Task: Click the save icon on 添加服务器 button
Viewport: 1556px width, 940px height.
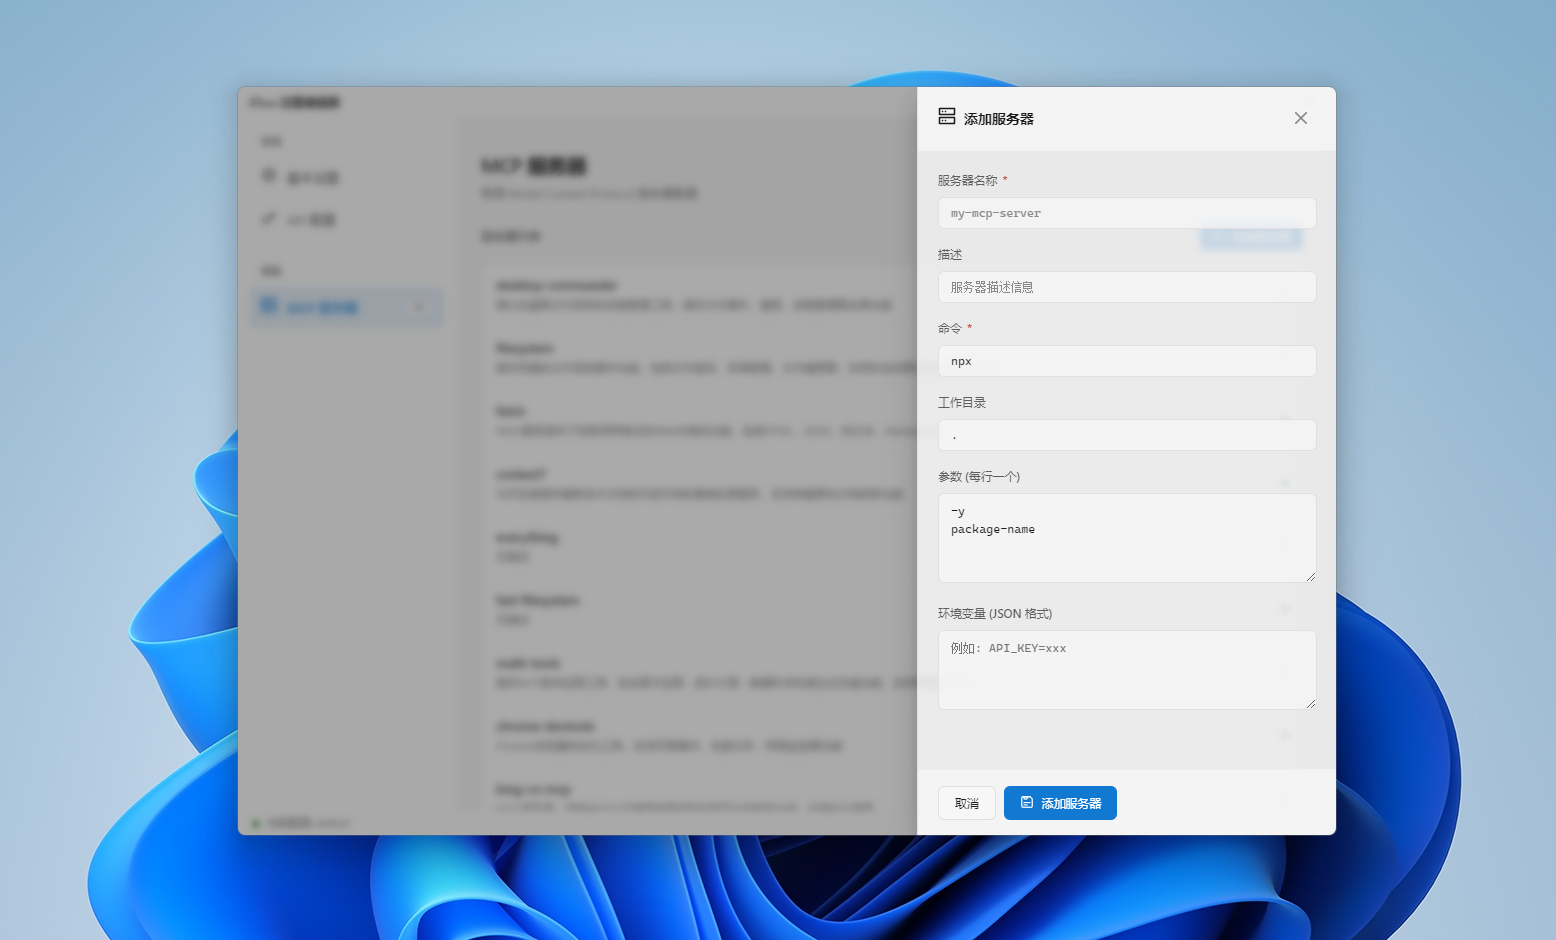Action: click(1026, 803)
